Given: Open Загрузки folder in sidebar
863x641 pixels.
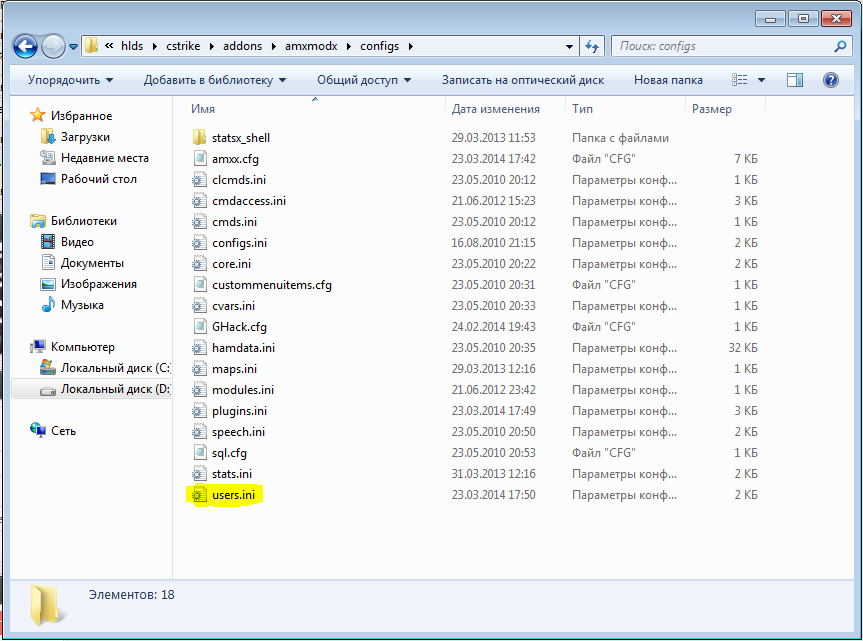Looking at the screenshot, I should point(85,137).
